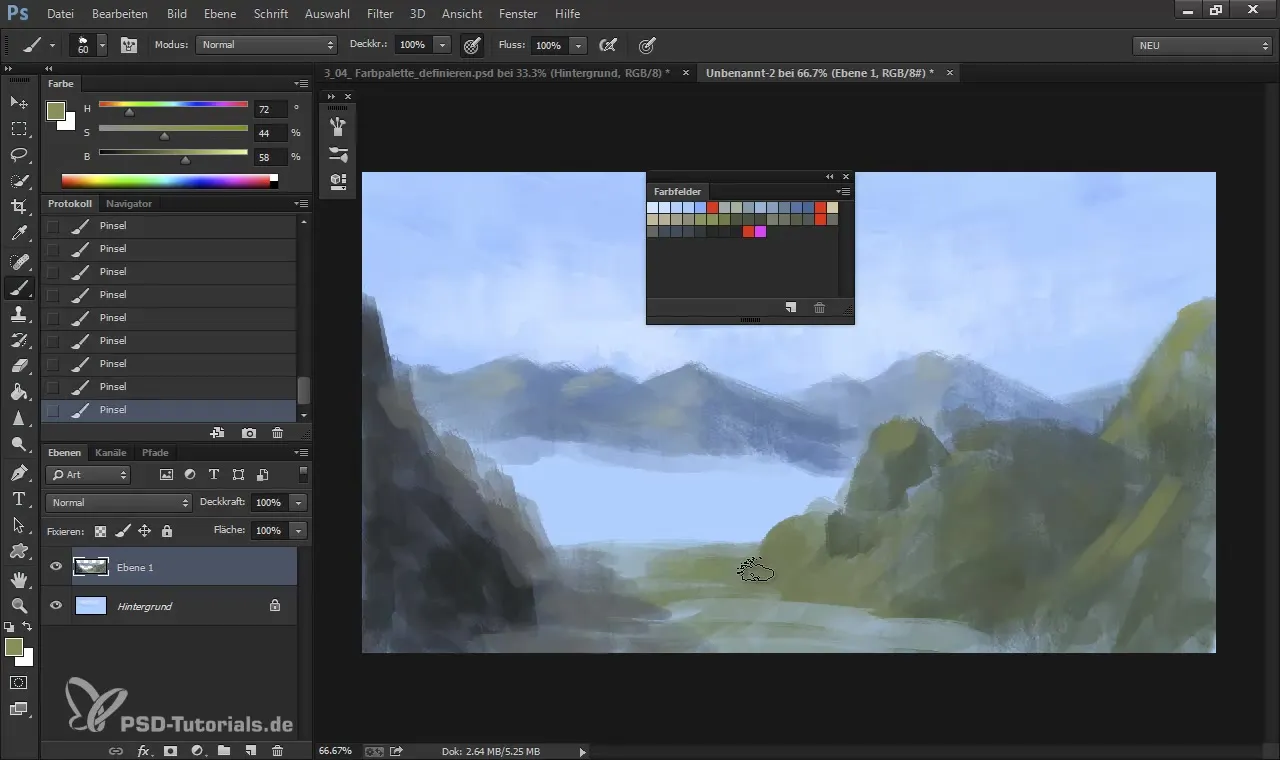Open the NEU workspace dropdown

click(1202, 45)
